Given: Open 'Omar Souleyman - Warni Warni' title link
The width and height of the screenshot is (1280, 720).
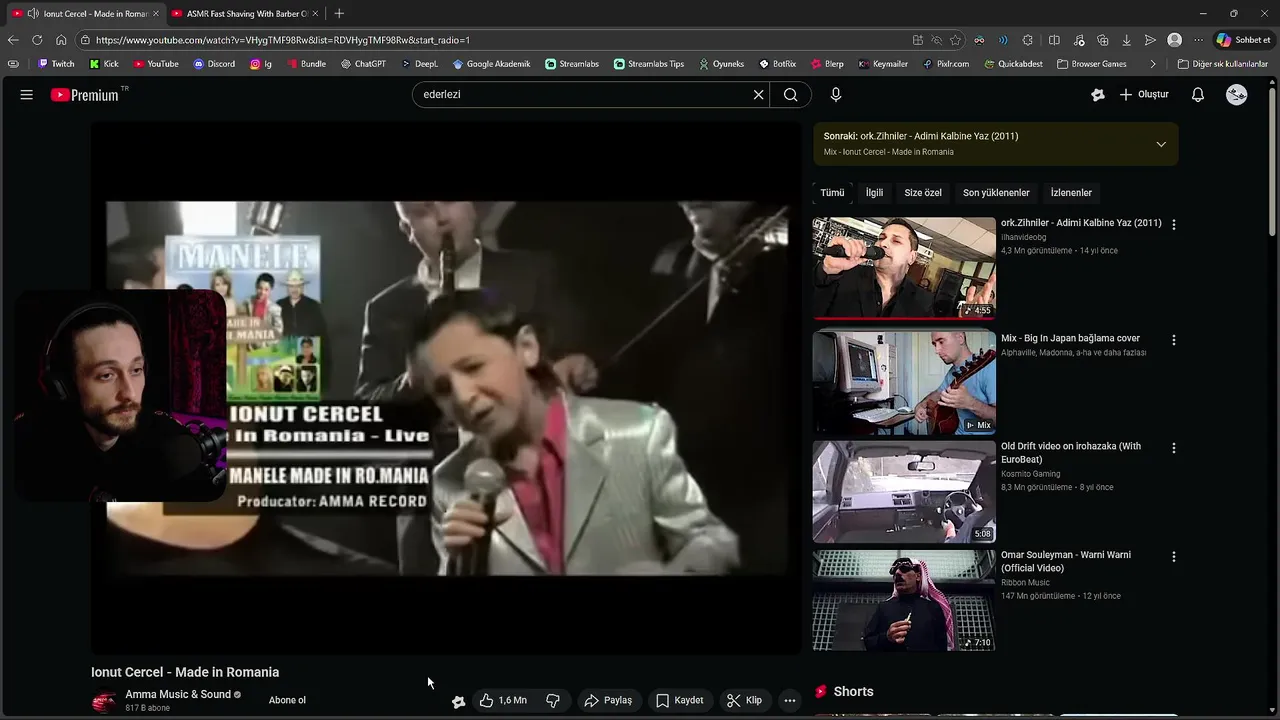Looking at the screenshot, I should (x=1066, y=561).
